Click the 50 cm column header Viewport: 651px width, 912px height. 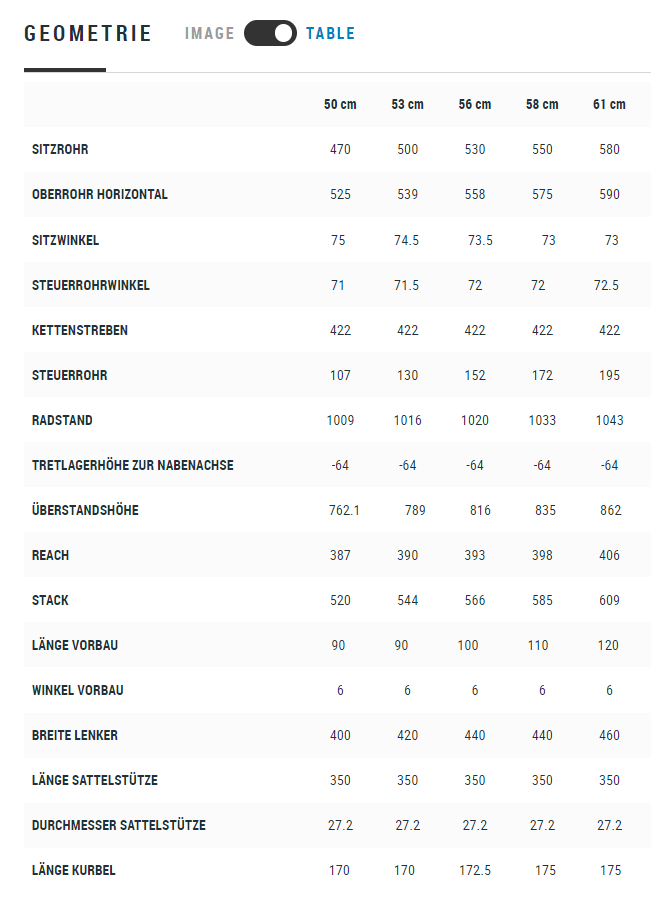(x=340, y=104)
